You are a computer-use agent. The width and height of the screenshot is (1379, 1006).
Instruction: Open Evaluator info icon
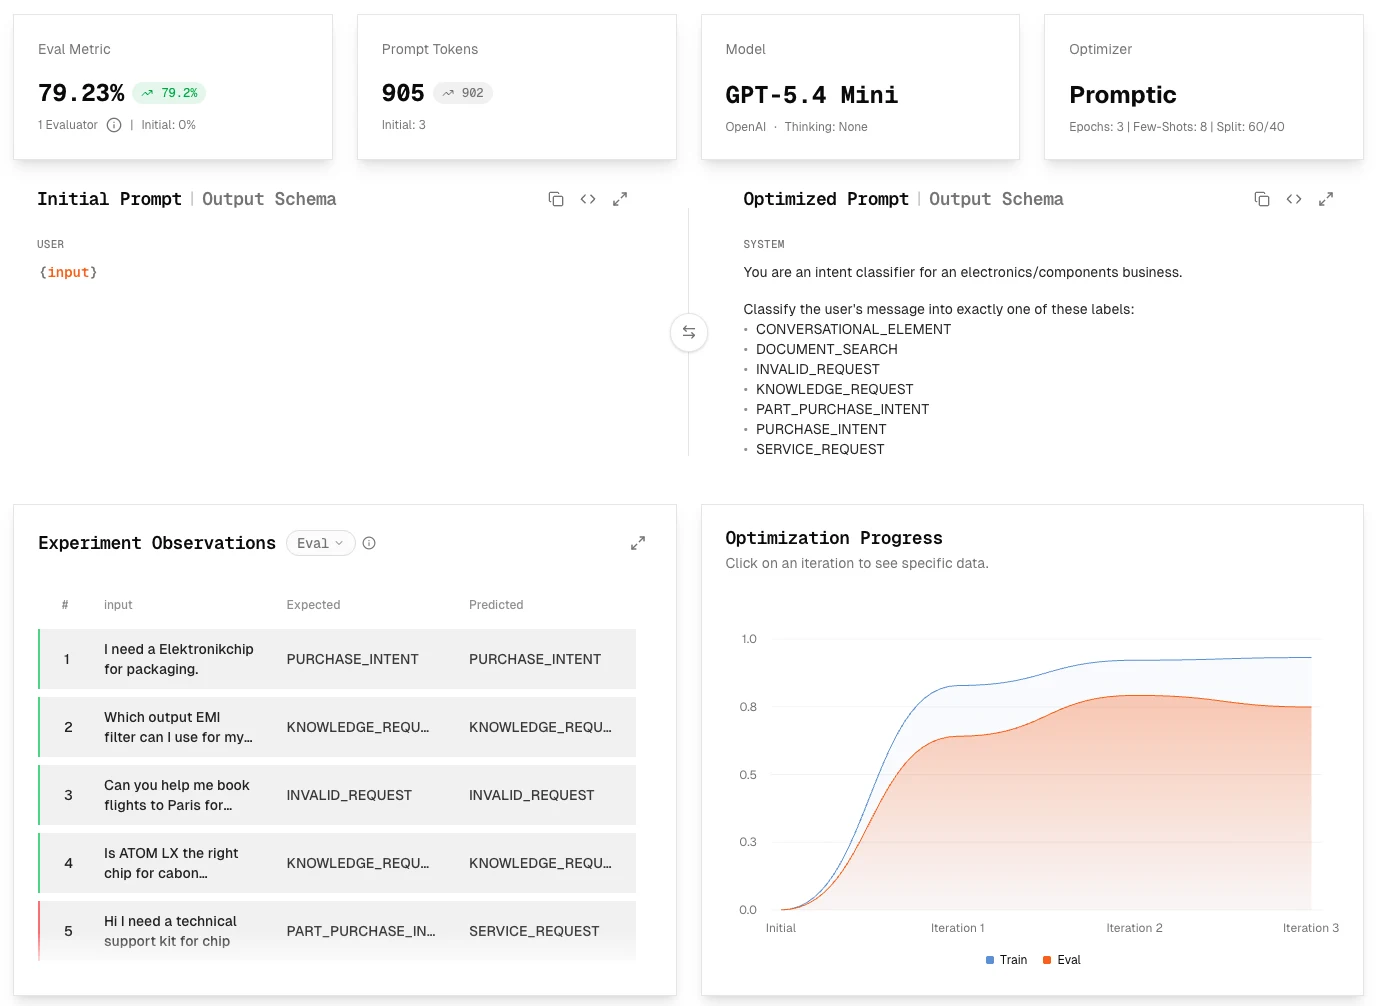114,125
